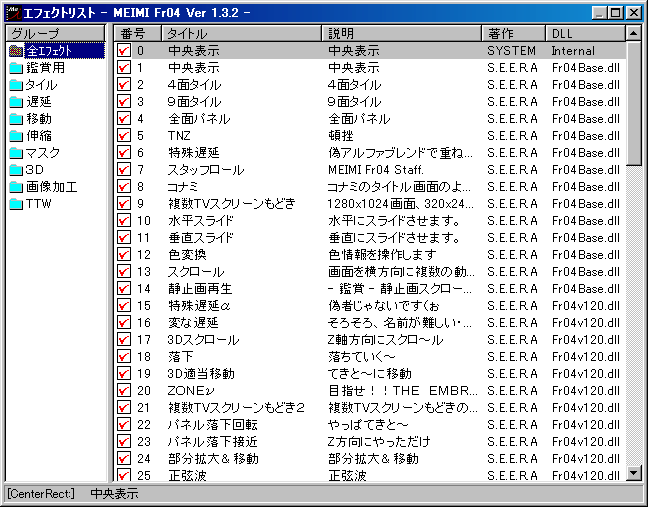Select the 9面タイル effect title
Viewport: 648px width, 507px height.
pos(194,102)
